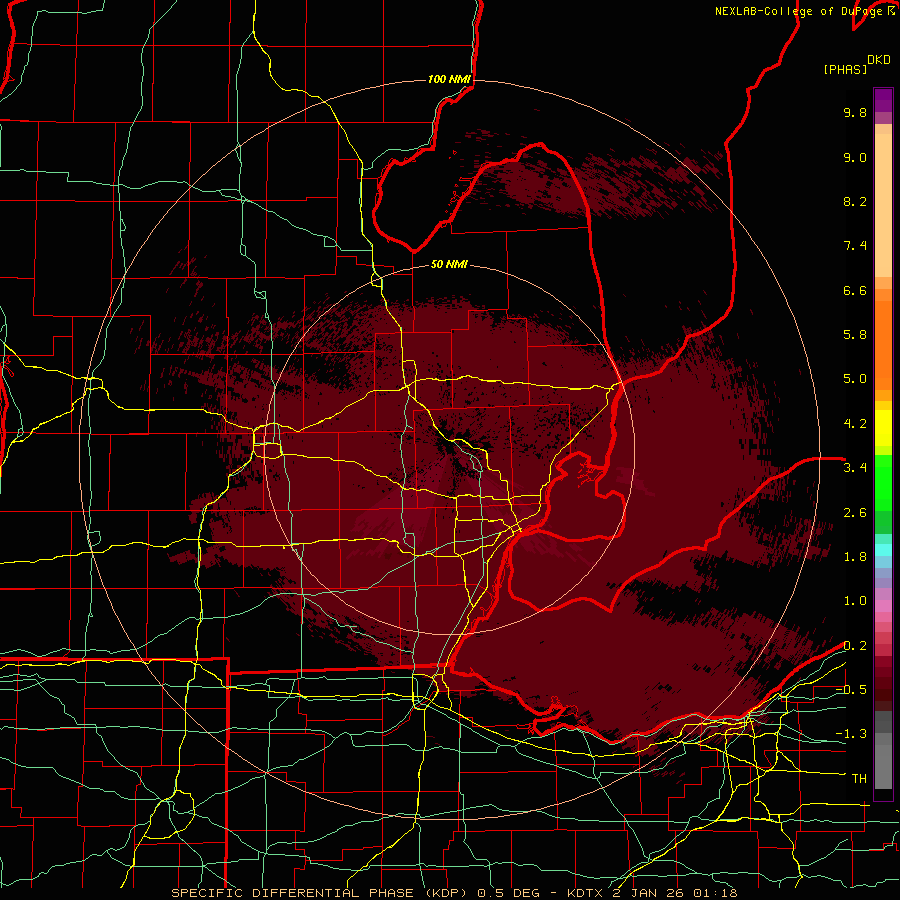Screen dimensions: 900x900
Task: Click the TH threshold label
Action: click(859, 779)
